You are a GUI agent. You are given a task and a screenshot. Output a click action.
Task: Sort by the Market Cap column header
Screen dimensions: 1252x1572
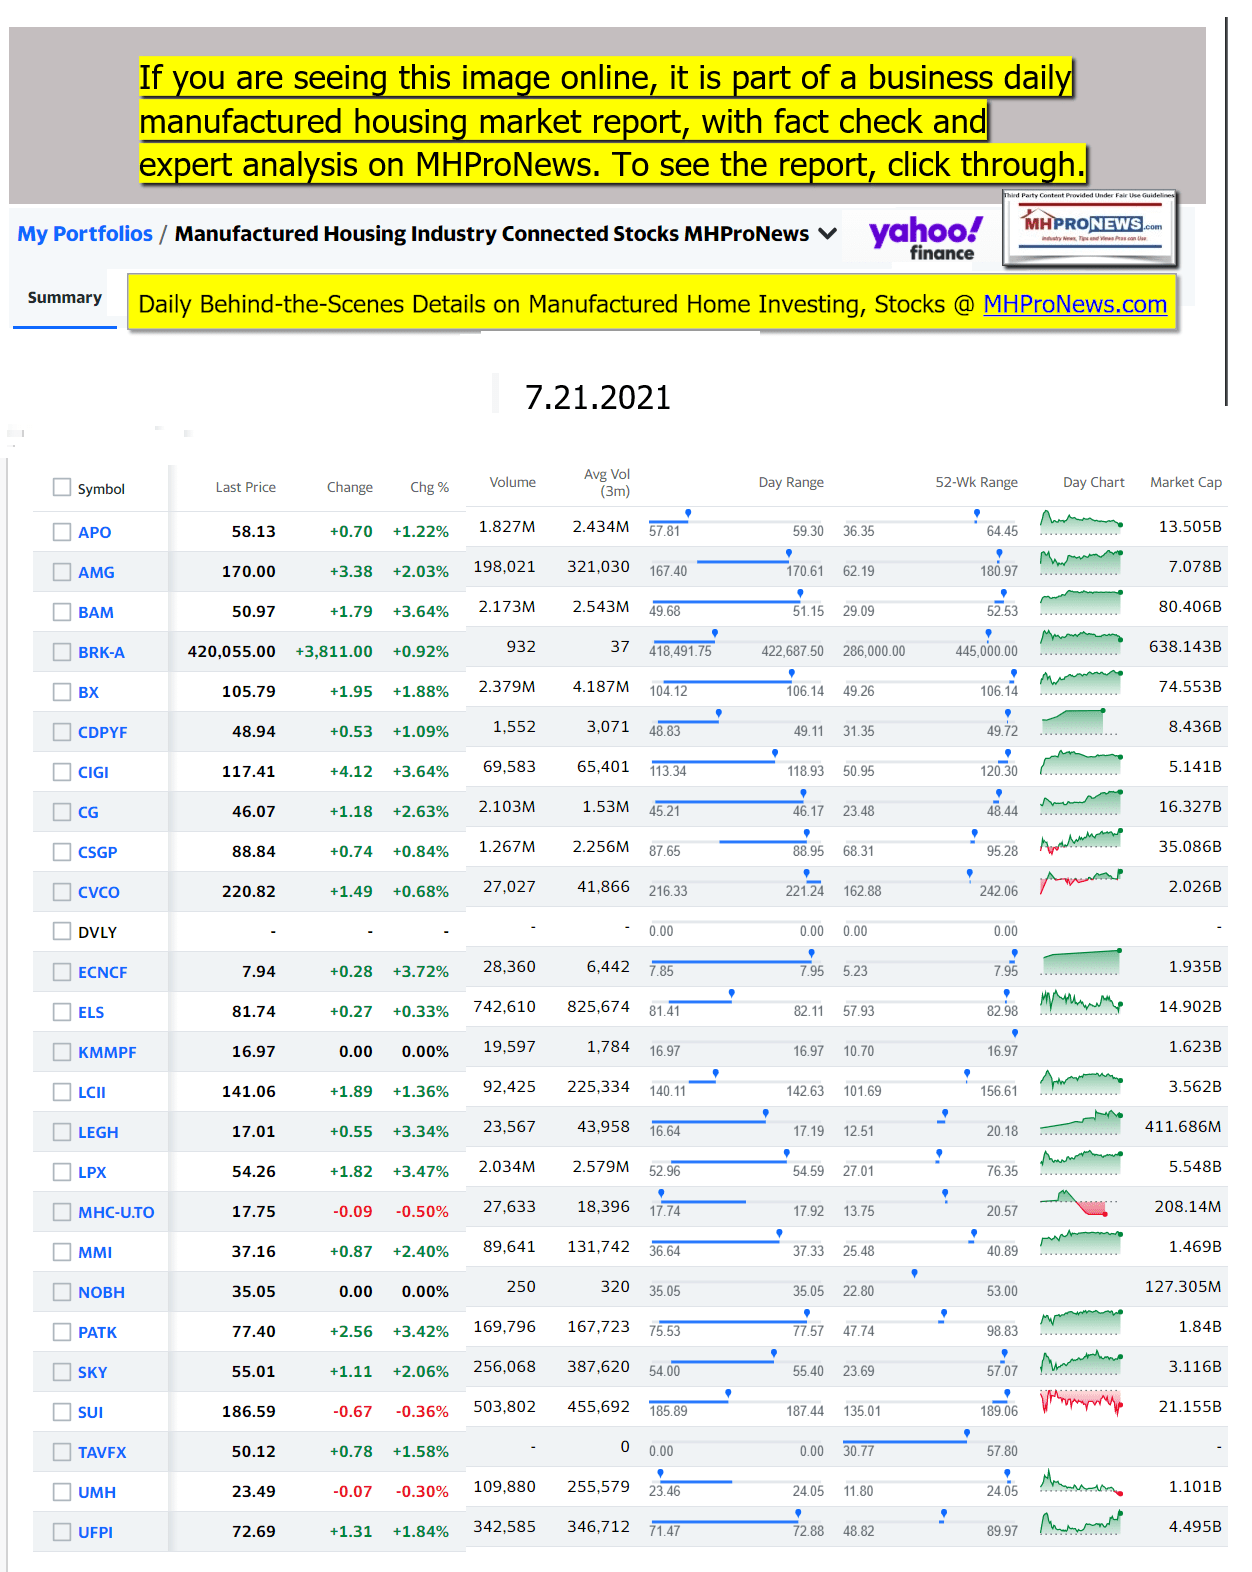coord(1185,482)
